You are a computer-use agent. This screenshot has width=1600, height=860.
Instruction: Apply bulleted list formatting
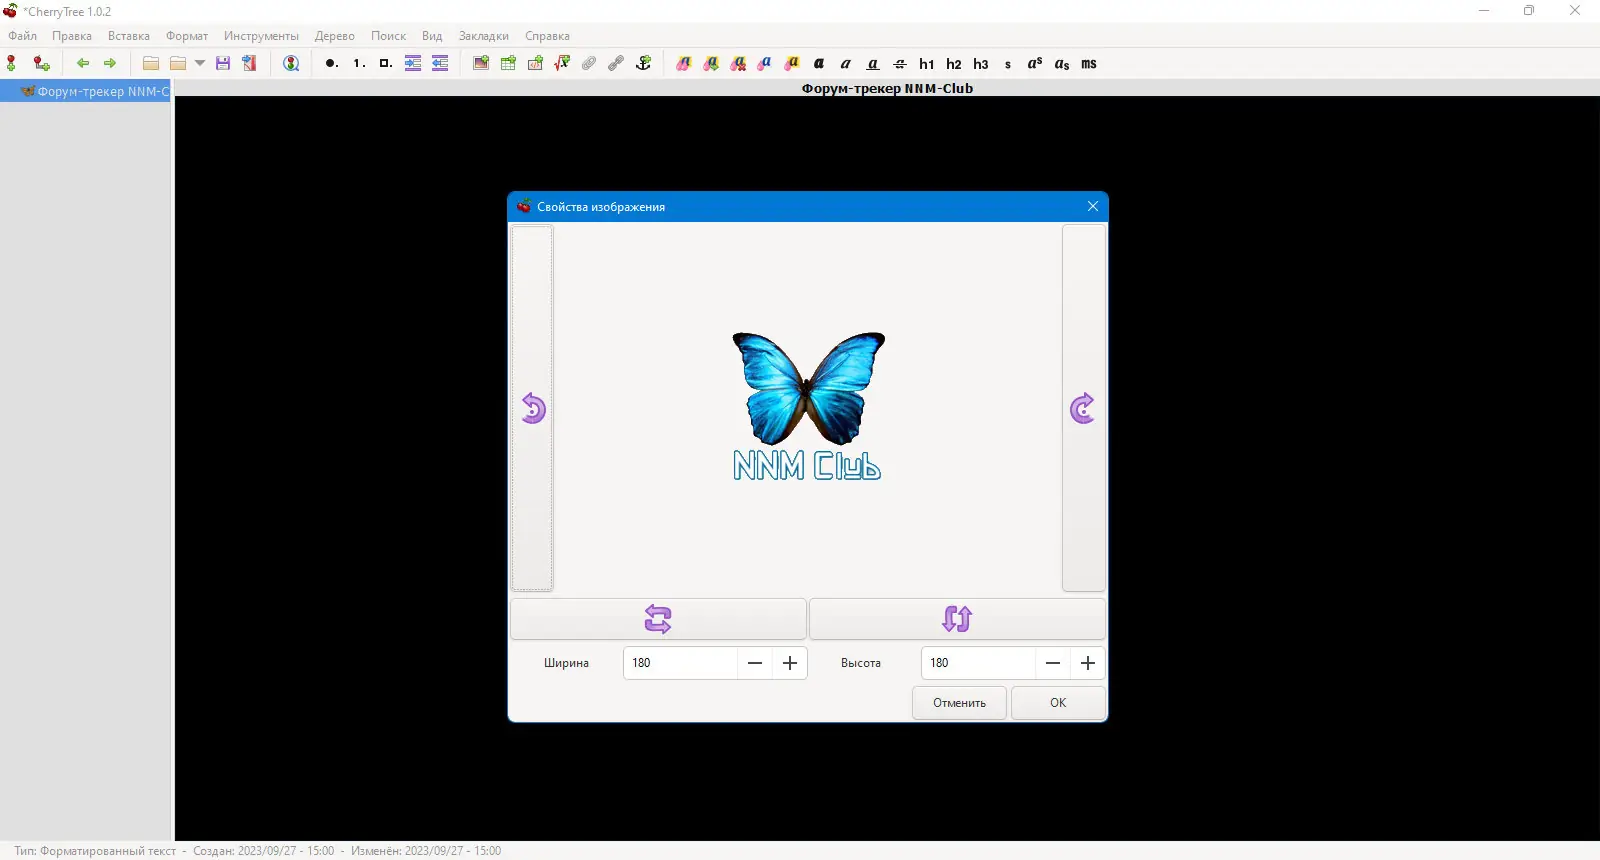[x=331, y=63]
